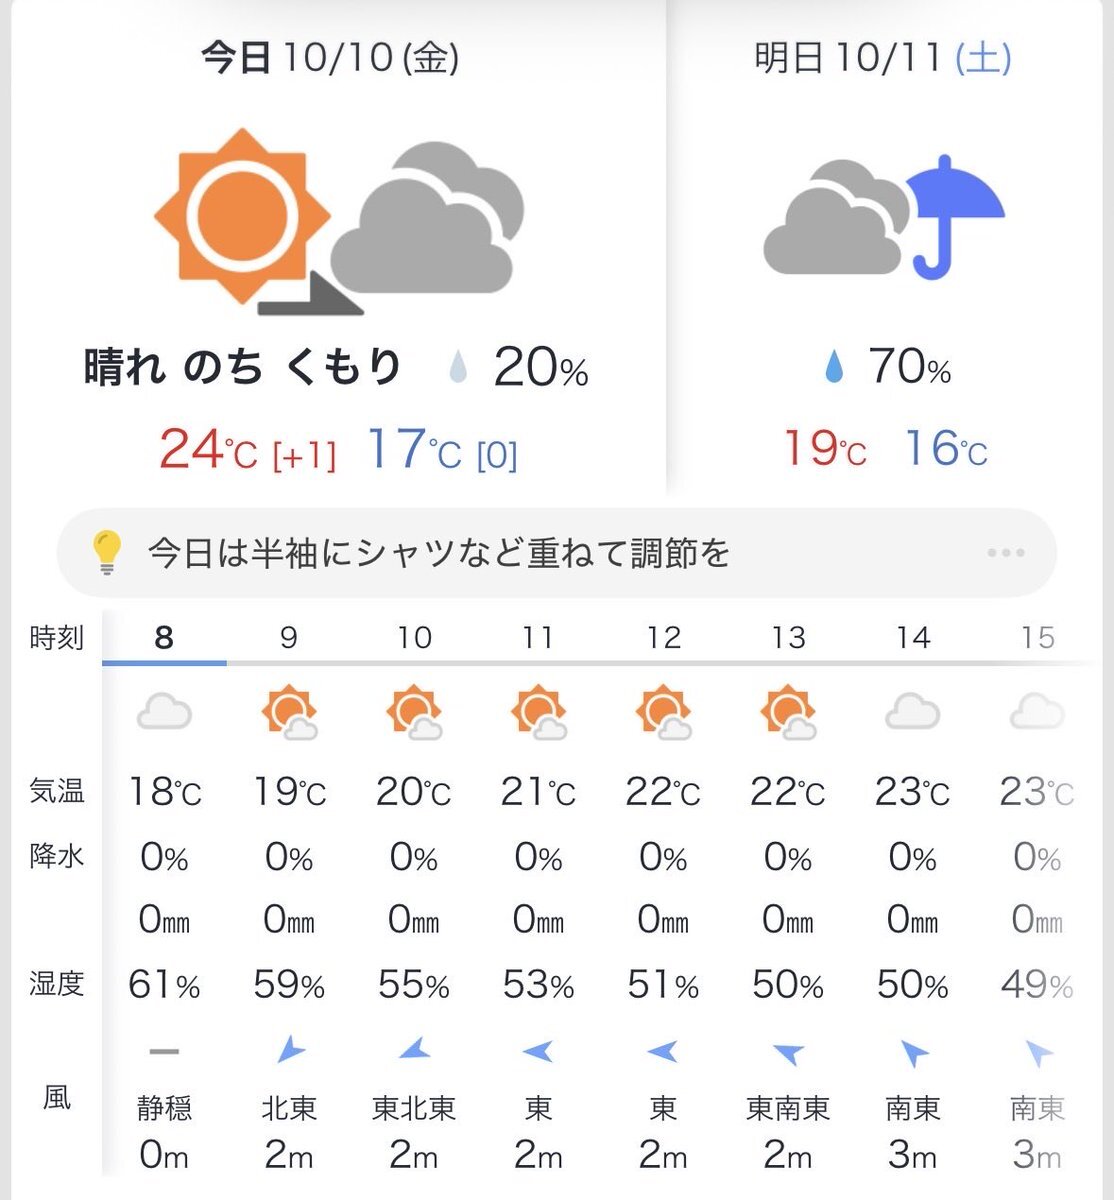Screen dimensions: 1114x1200
Task: Select the 8 o'clock hour tab
Action: 164,637
